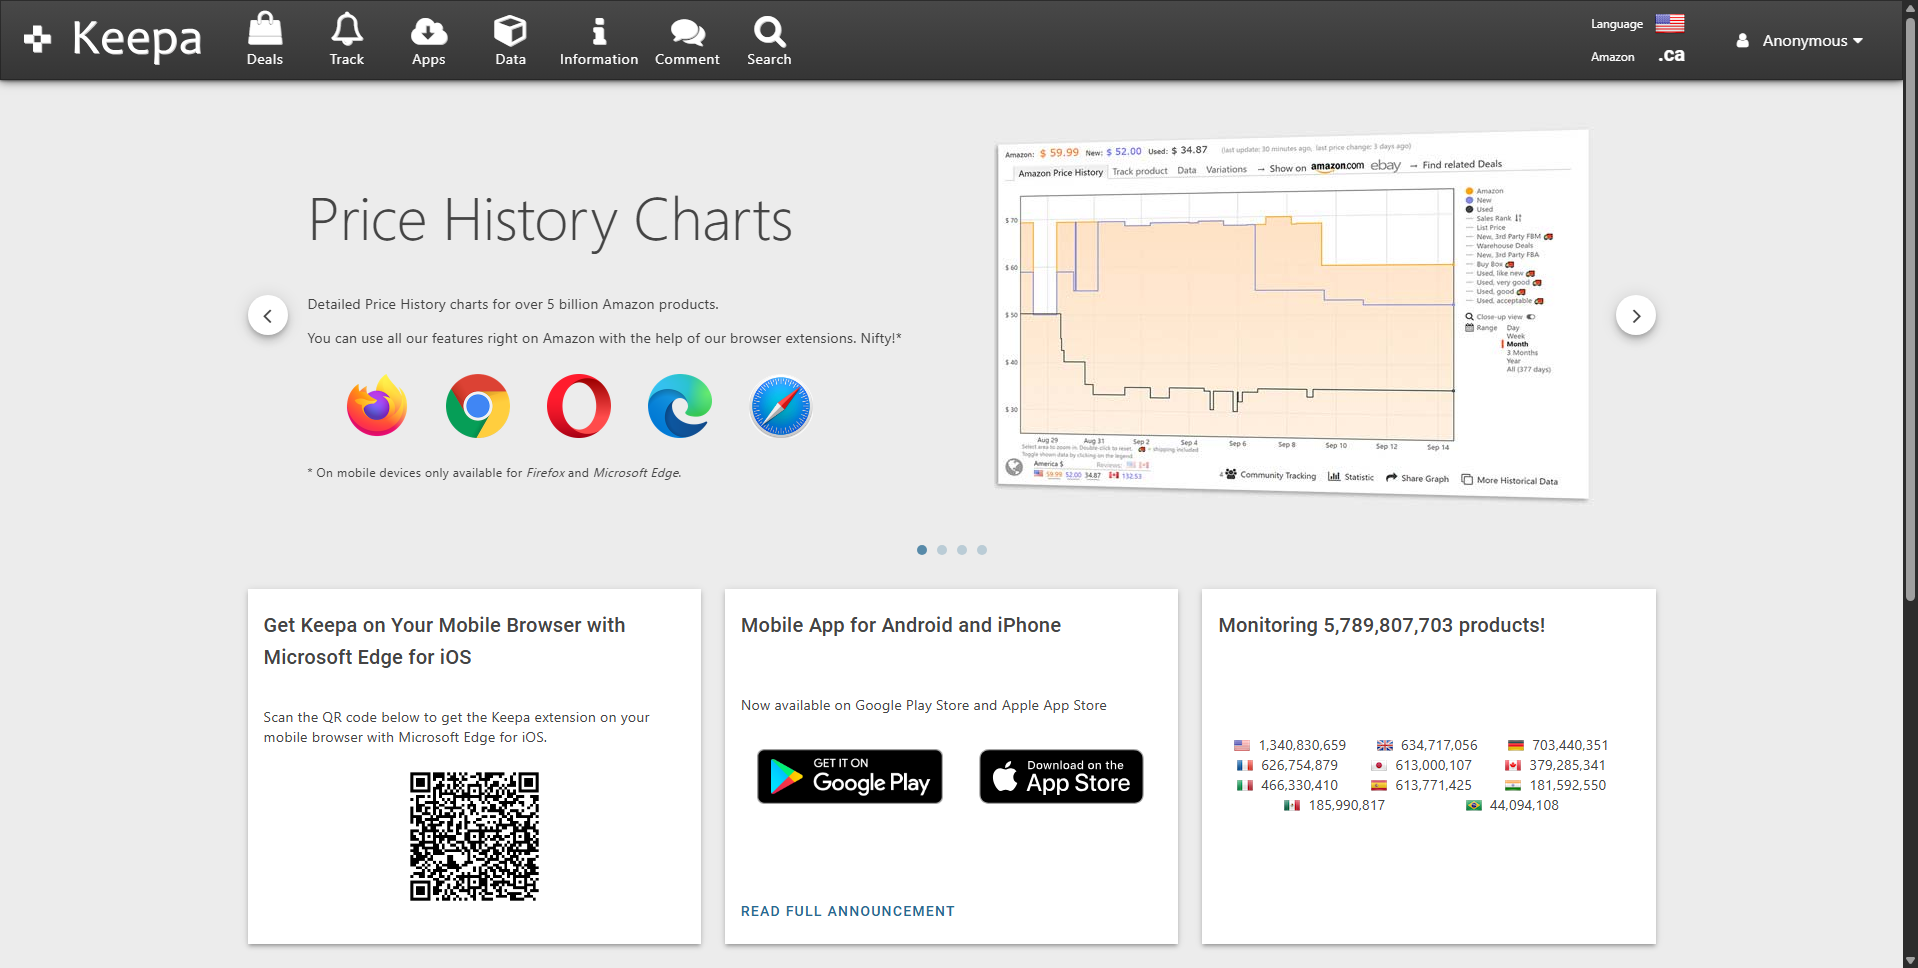The width and height of the screenshot is (1918, 968).
Task: Open the Language flag selector
Action: [1669, 23]
